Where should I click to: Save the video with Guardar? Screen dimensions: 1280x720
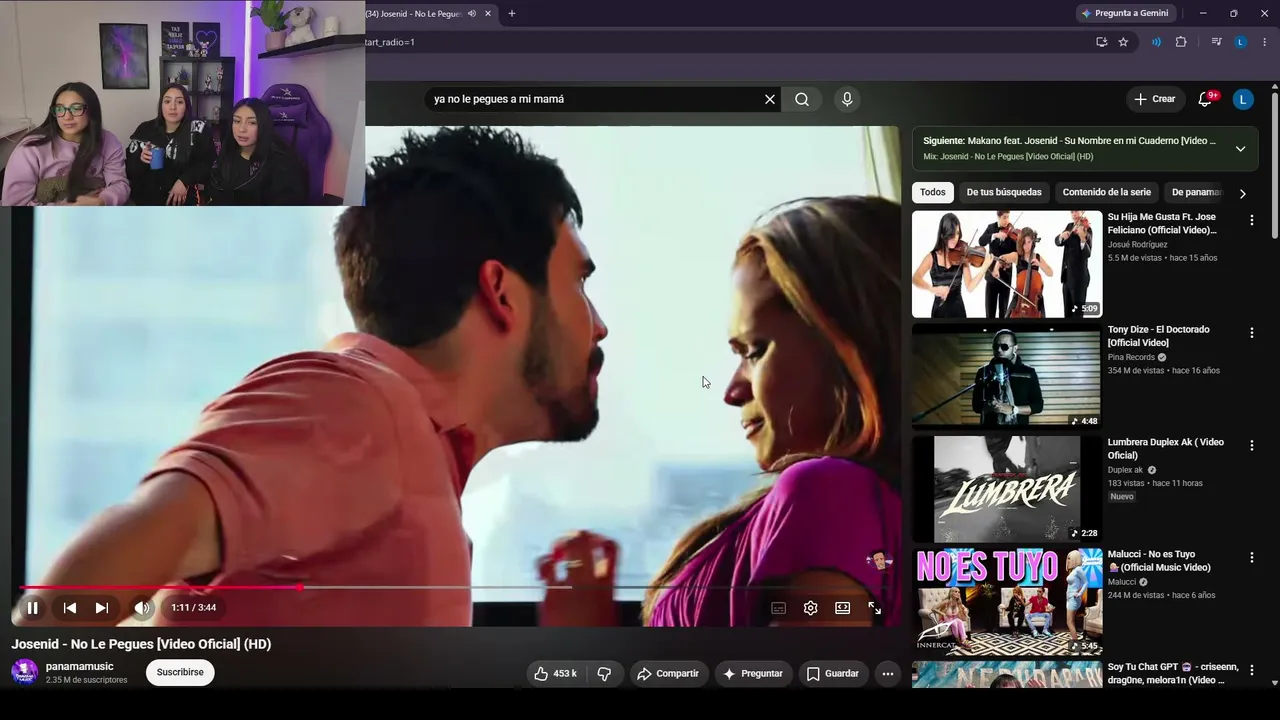coord(833,674)
